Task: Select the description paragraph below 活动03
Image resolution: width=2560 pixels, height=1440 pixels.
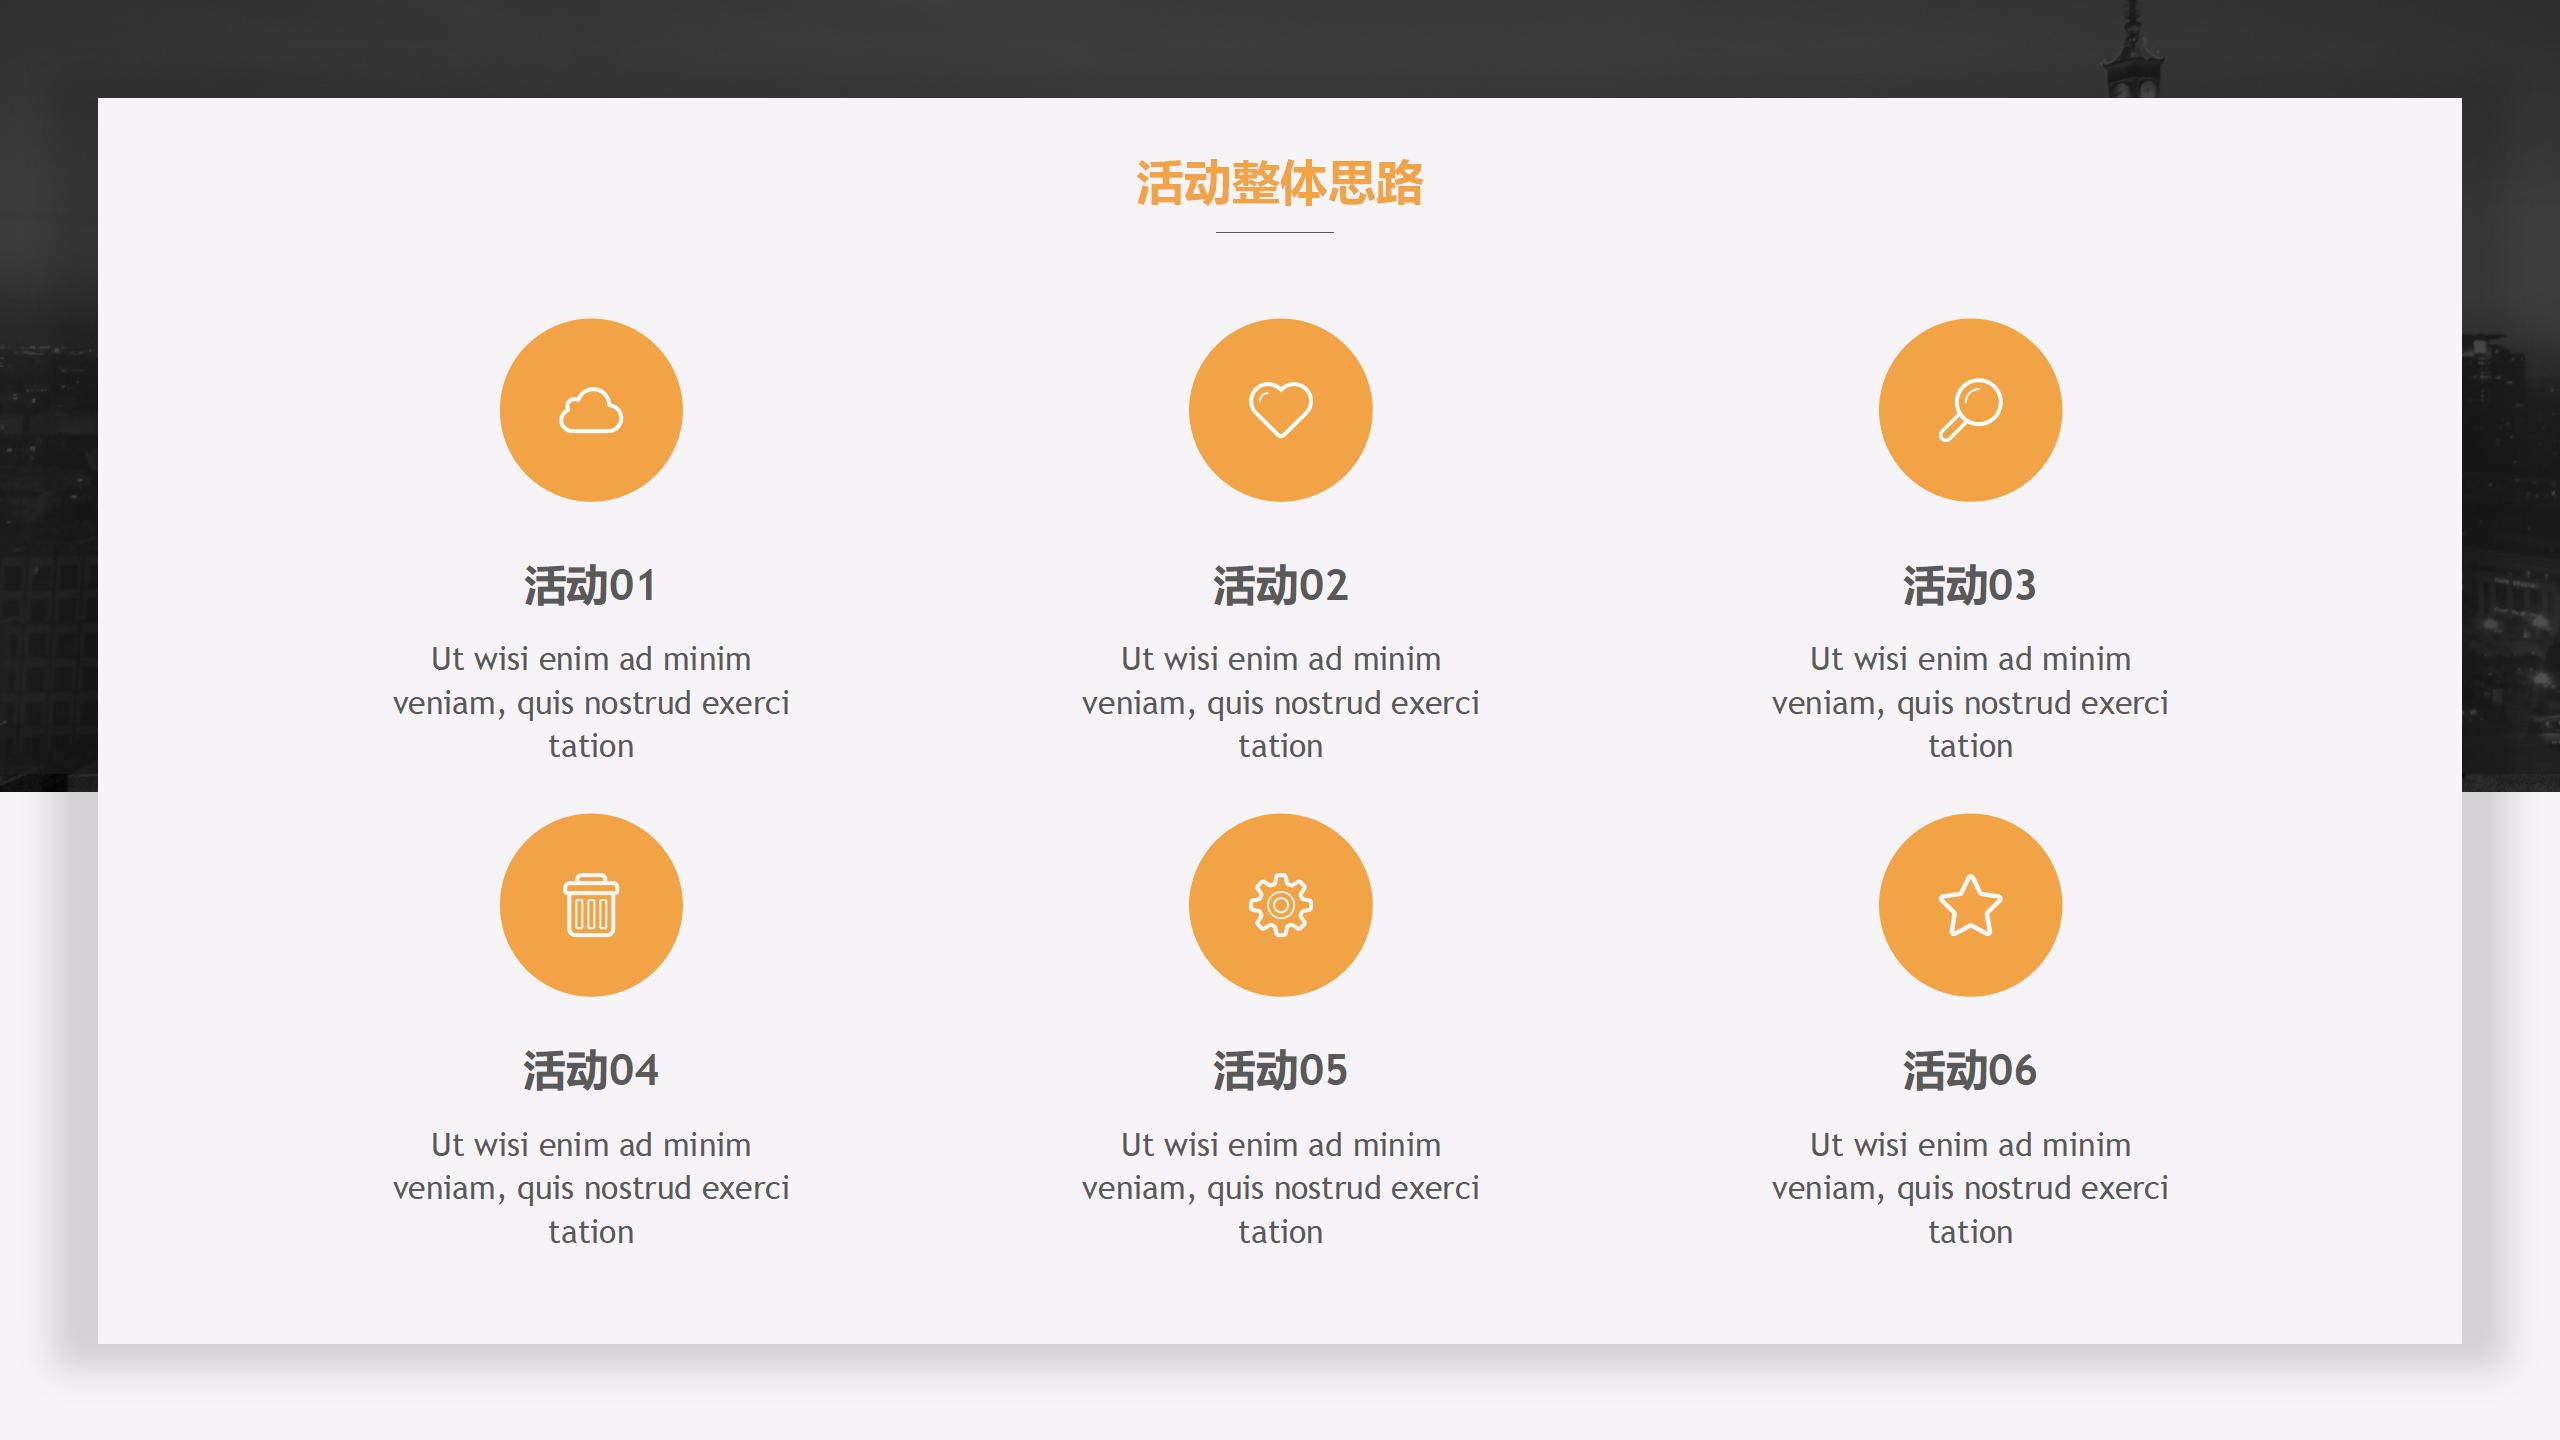Action: pyautogui.click(x=1969, y=702)
